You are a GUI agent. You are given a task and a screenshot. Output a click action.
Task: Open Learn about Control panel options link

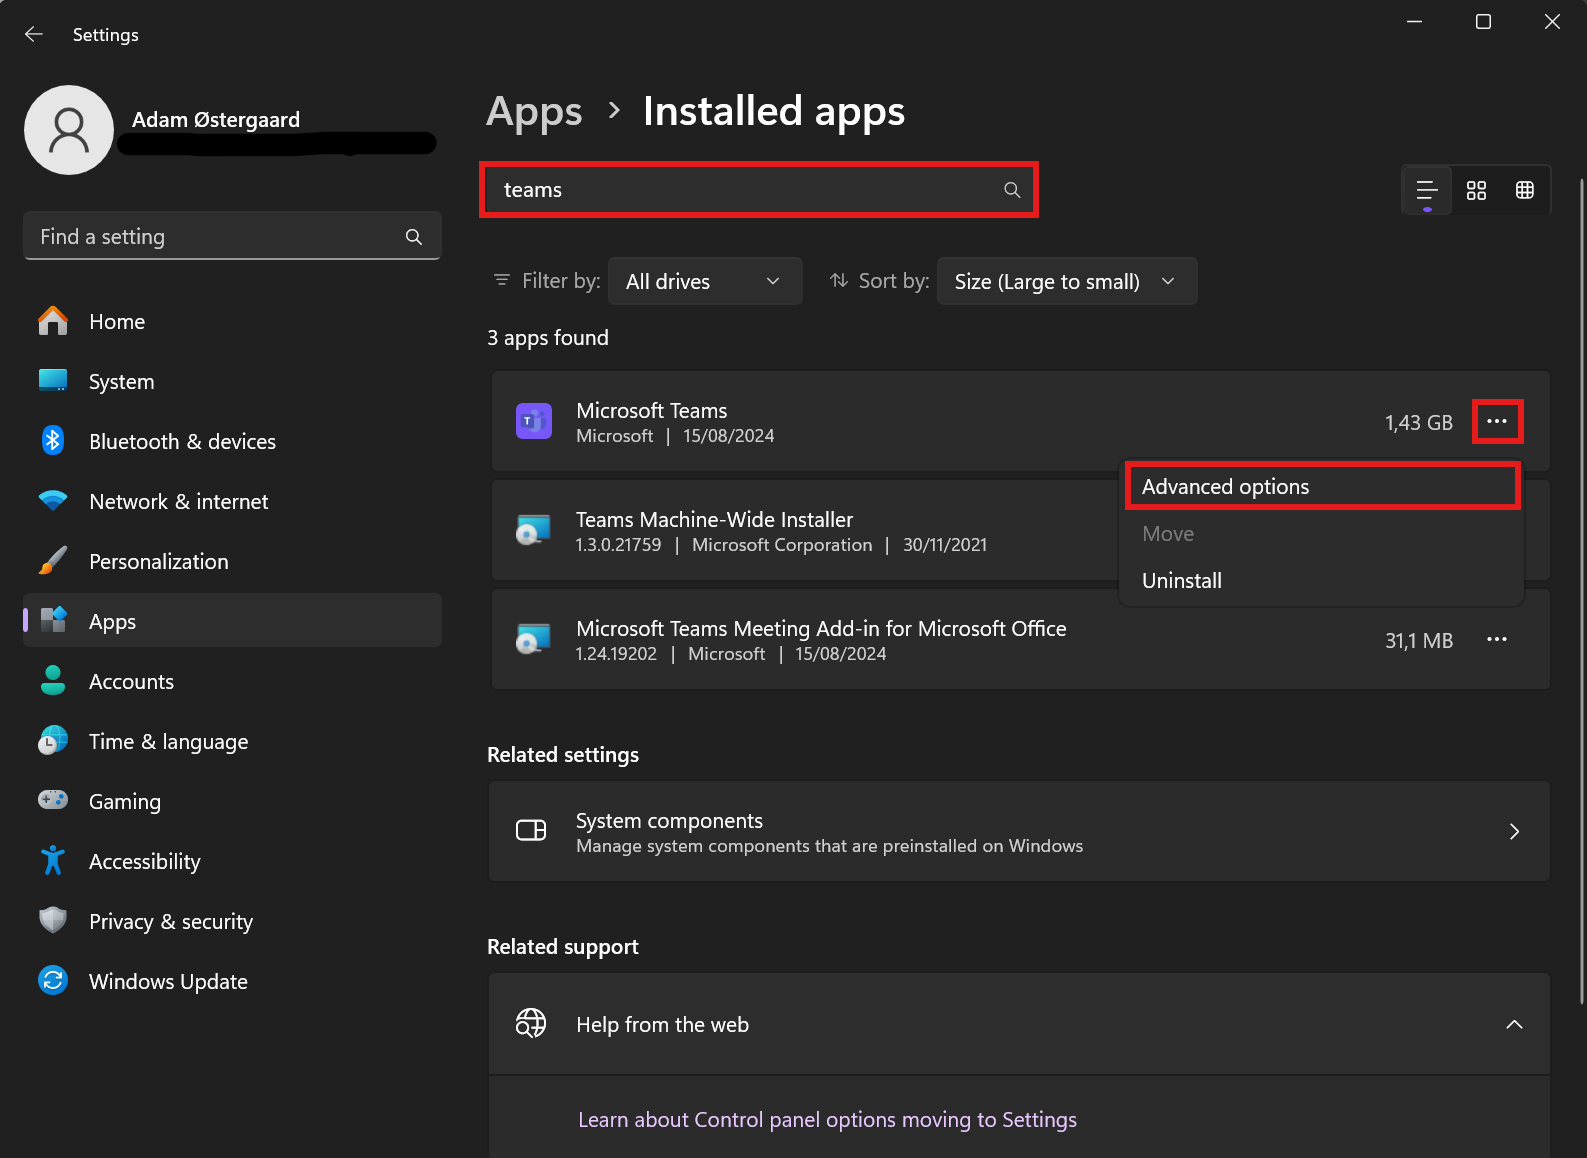(827, 1120)
